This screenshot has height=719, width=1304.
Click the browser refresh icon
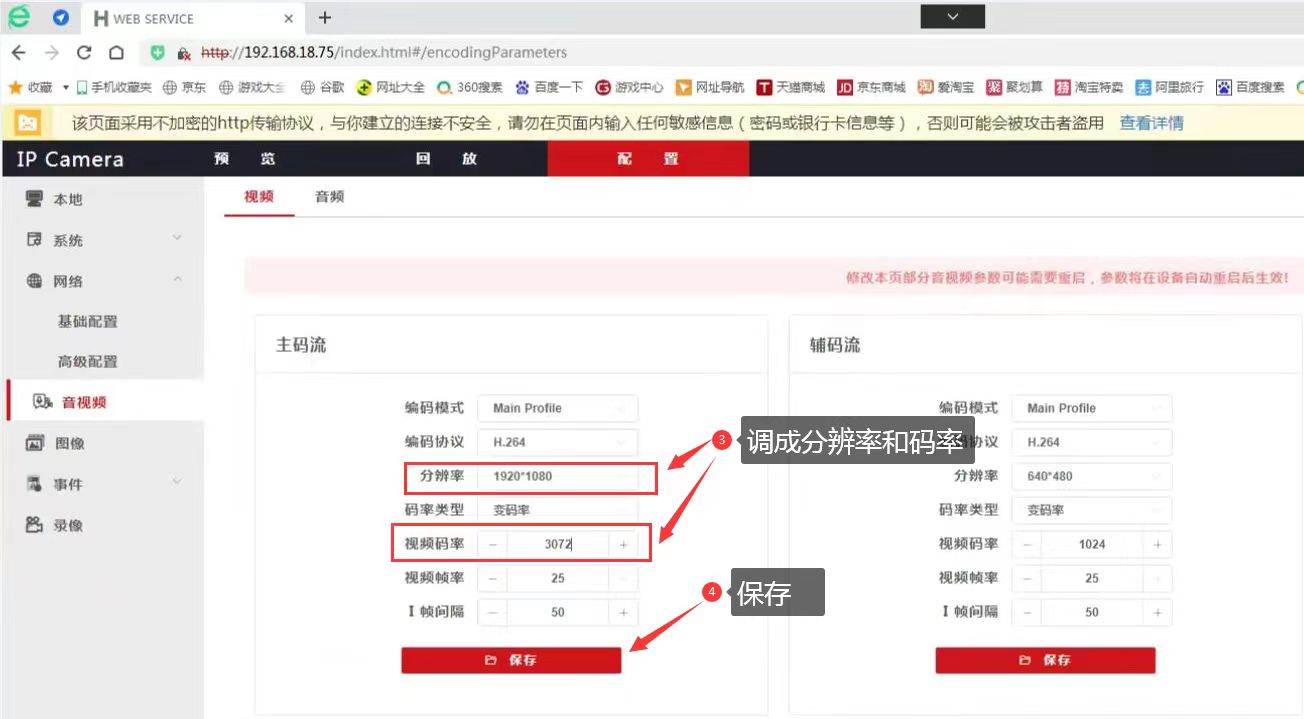click(x=84, y=53)
